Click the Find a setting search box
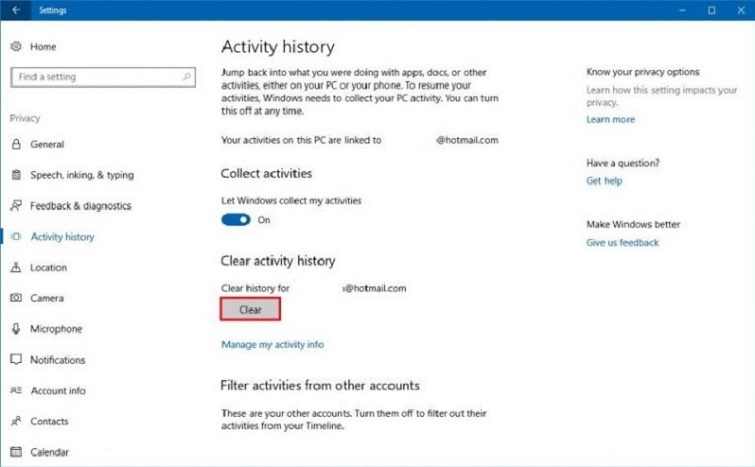Image resolution: width=755 pixels, height=467 pixels. (x=95, y=77)
